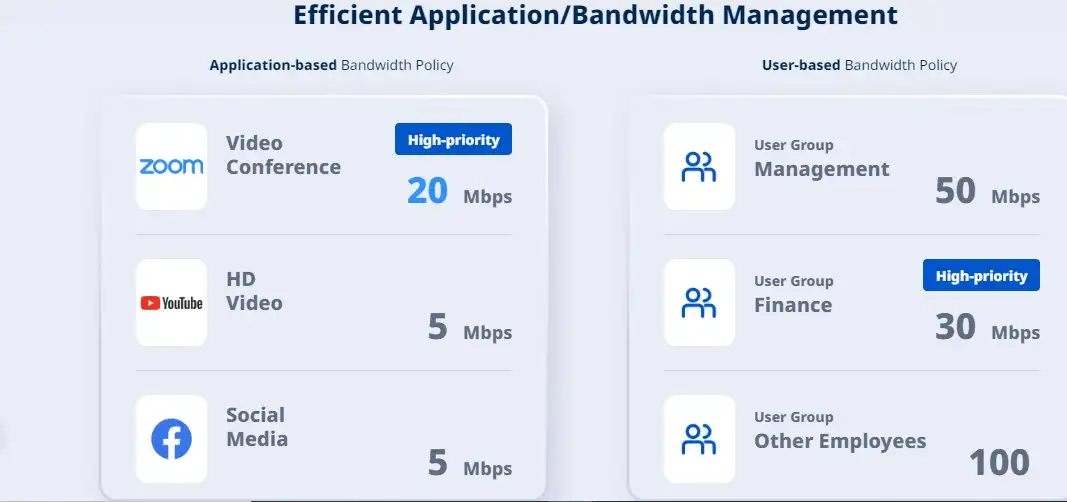Click the Video Conference label

284,155
